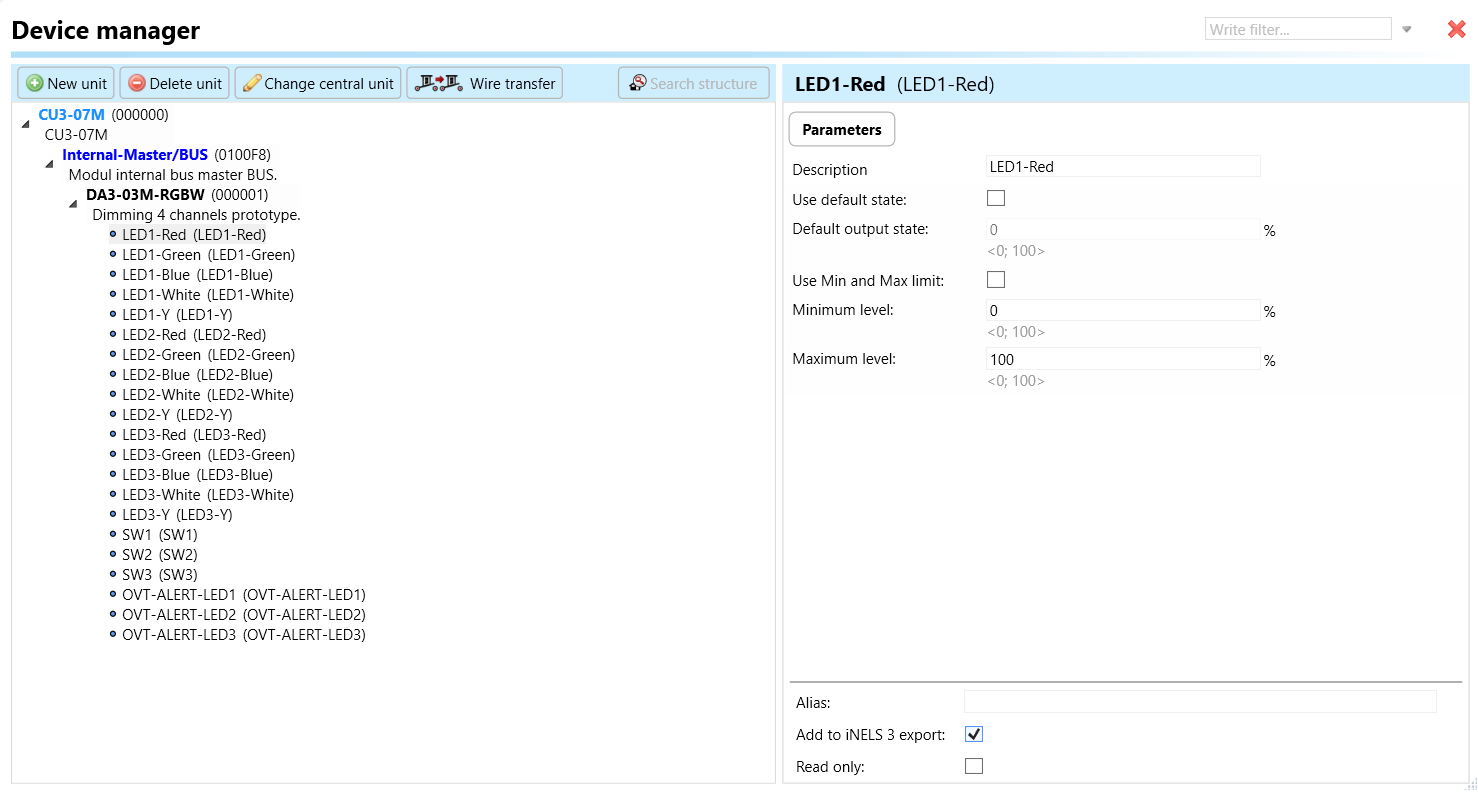The width and height of the screenshot is (1478, 792).
Task: Select LED3-White in the device tree
Action: tap(207, 495)
